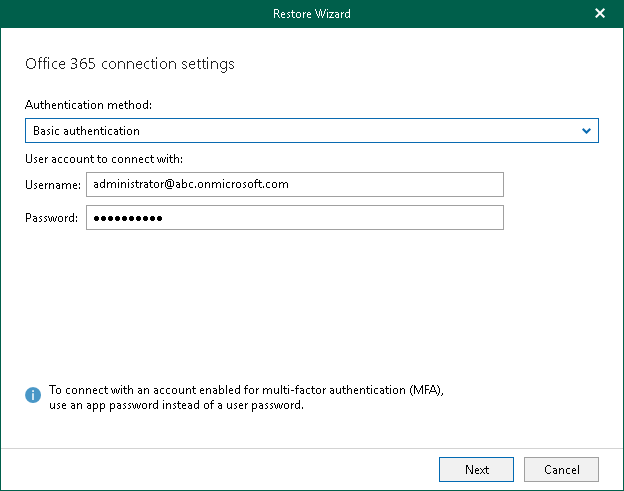Click the Password label
This screenshot has height=491, width=624.
pos(52,218)
